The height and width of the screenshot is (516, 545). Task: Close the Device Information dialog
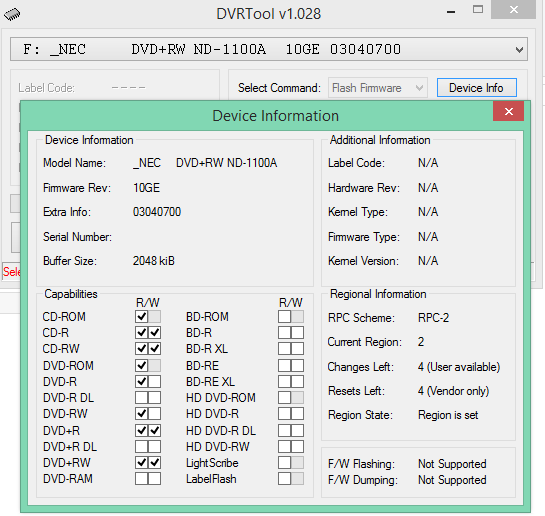[509, 112]
